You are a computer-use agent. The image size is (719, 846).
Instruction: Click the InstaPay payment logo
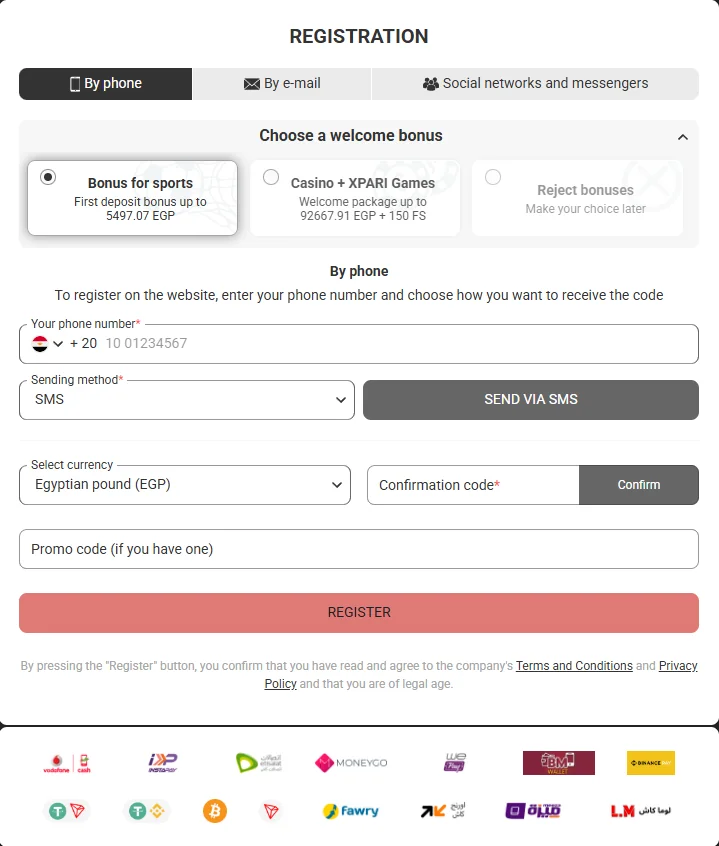pos(163,762)
